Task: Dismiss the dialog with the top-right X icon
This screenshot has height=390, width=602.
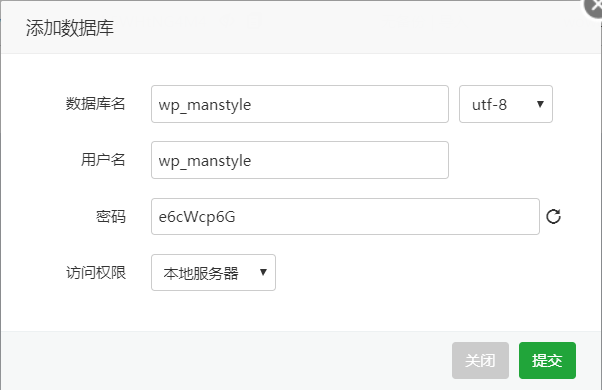Action: click(x=594, y=7)
